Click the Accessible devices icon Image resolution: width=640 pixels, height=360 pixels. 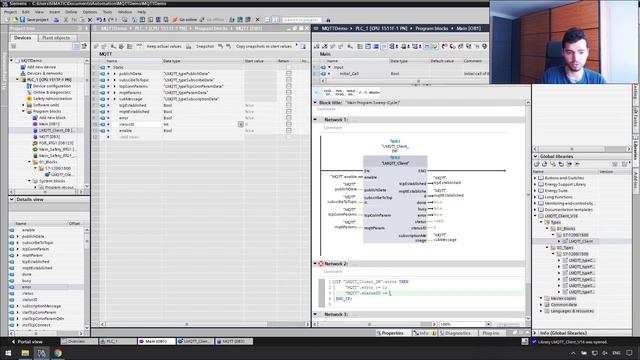[232, 20]
